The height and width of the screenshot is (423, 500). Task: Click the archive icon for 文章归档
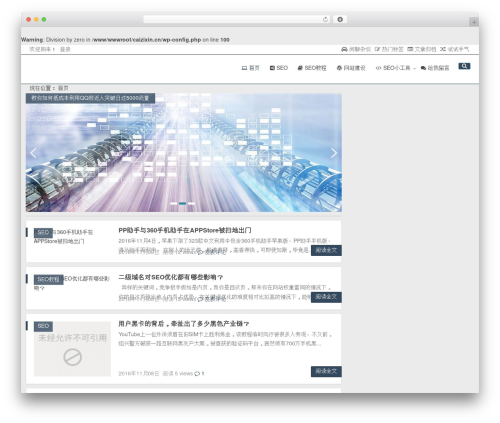click(x=410, y=49)
